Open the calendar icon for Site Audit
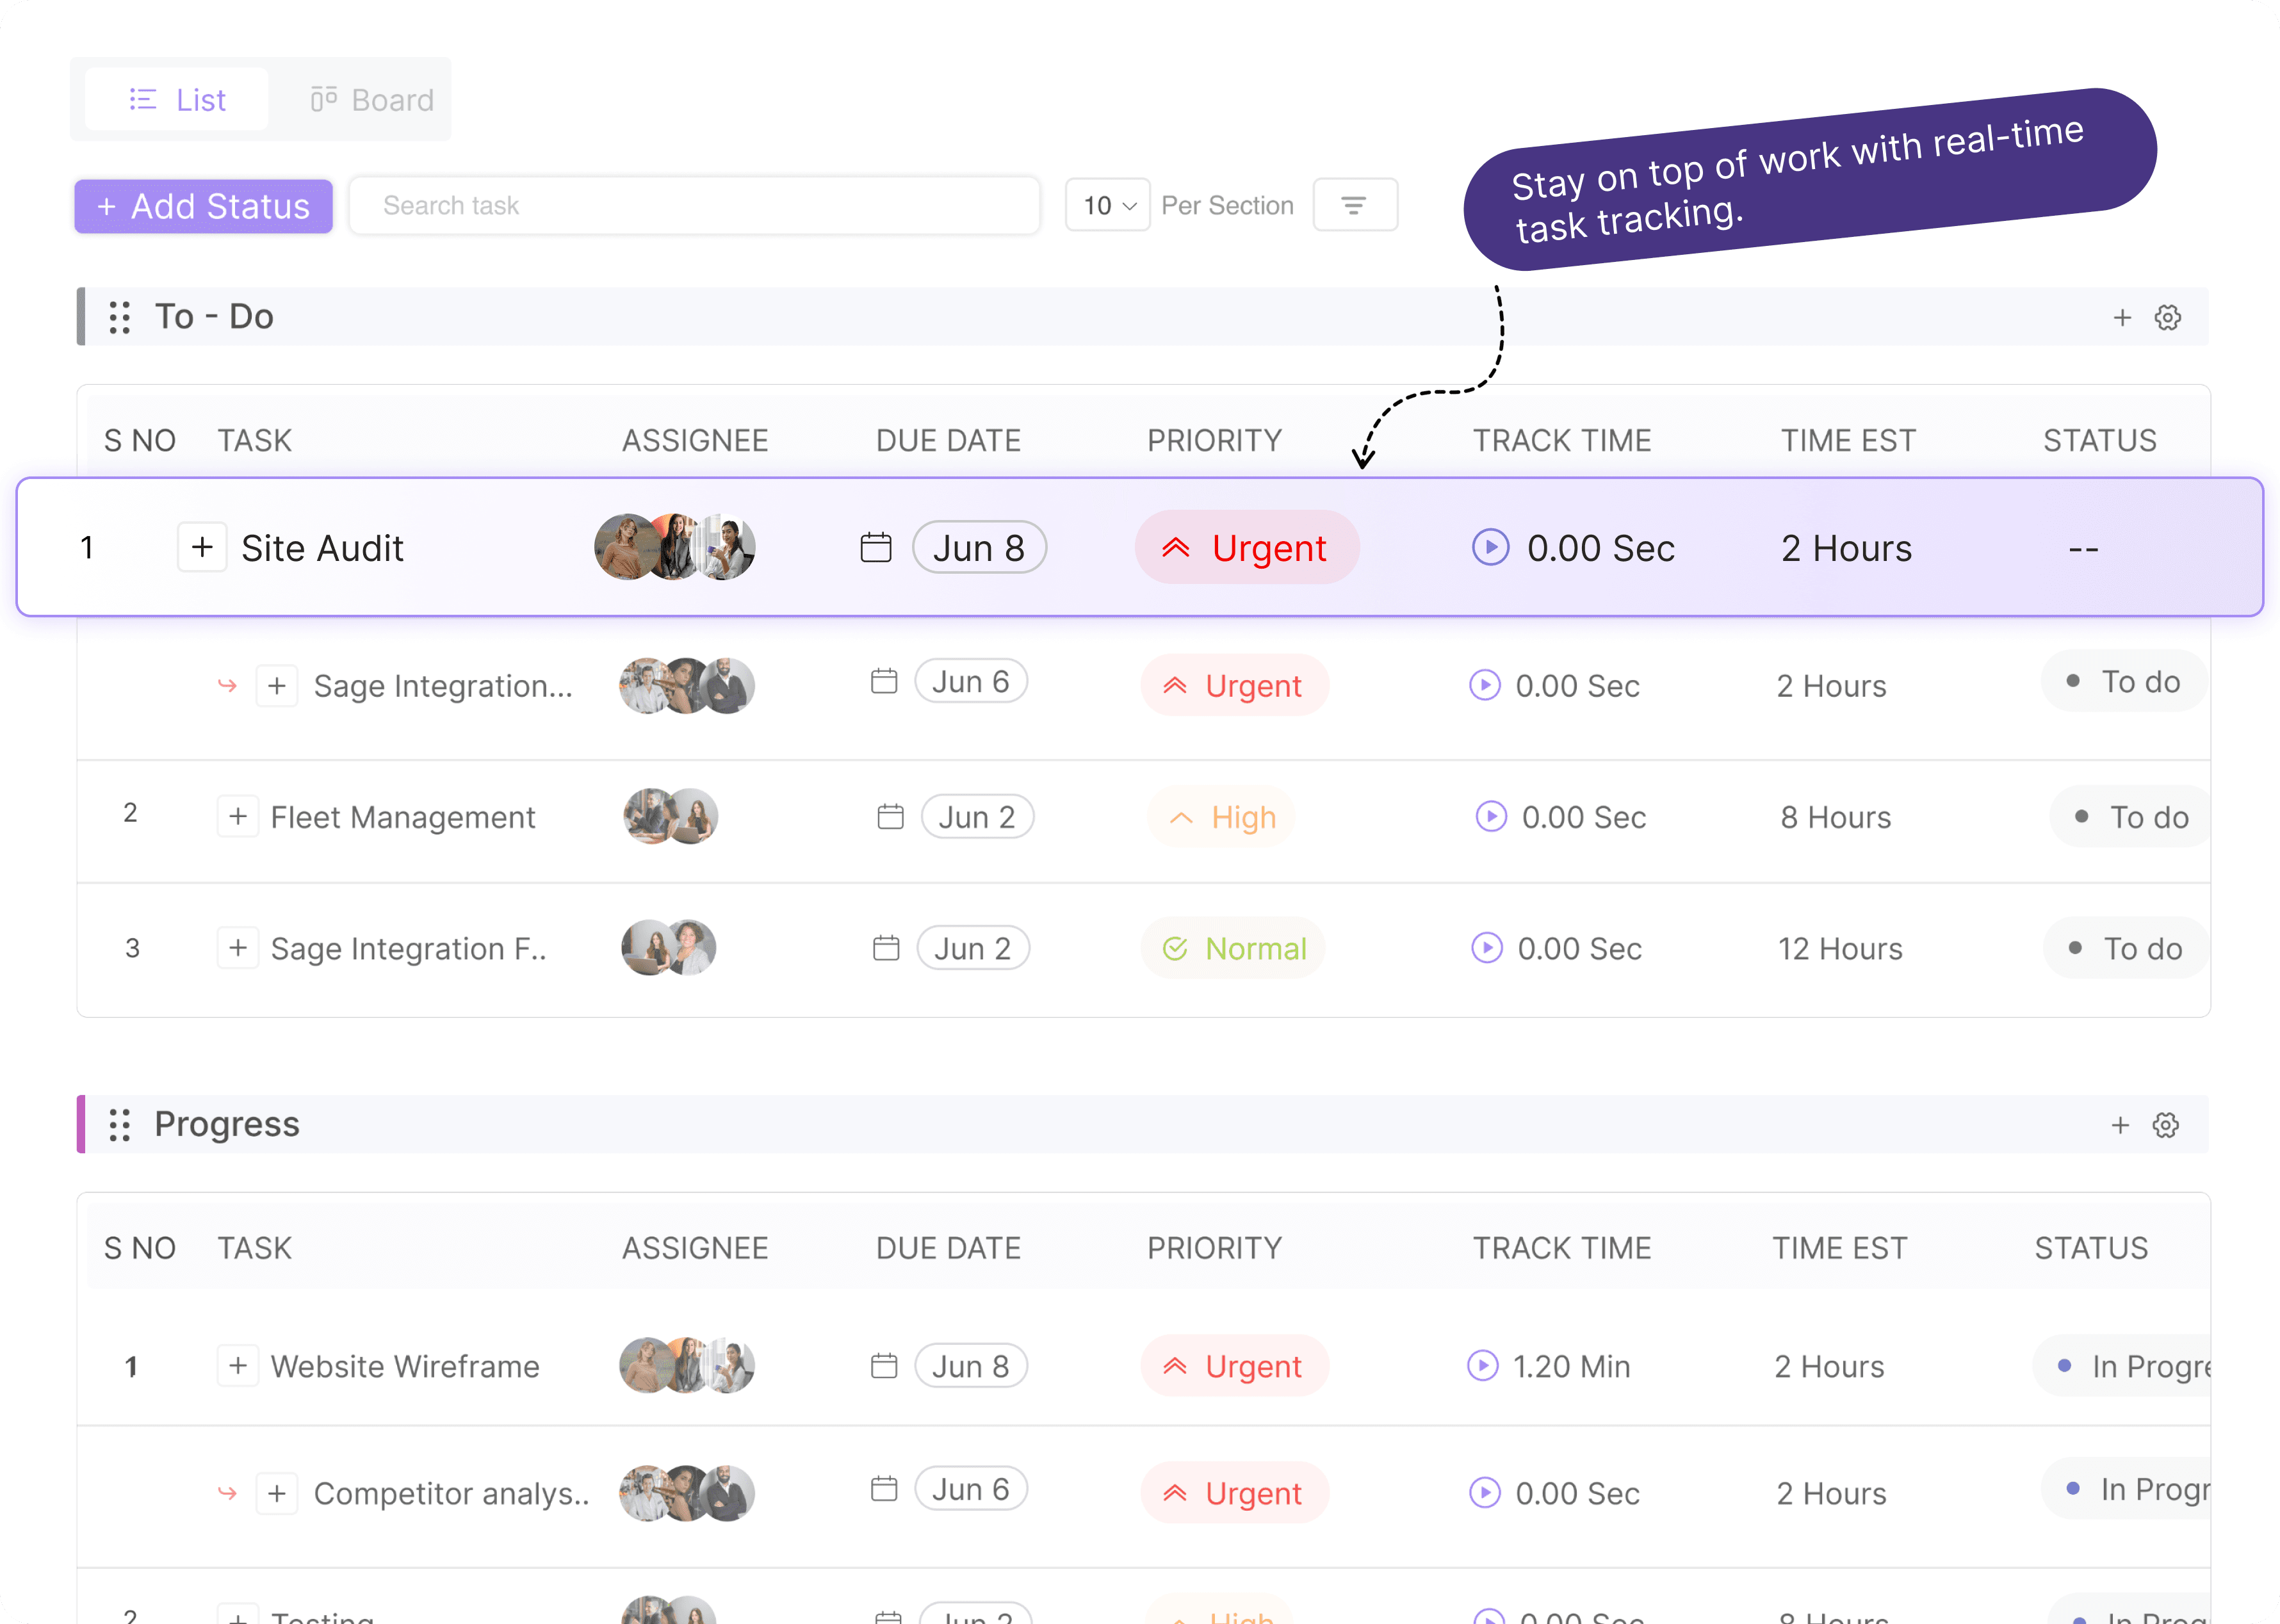 (x=876, y=547)
